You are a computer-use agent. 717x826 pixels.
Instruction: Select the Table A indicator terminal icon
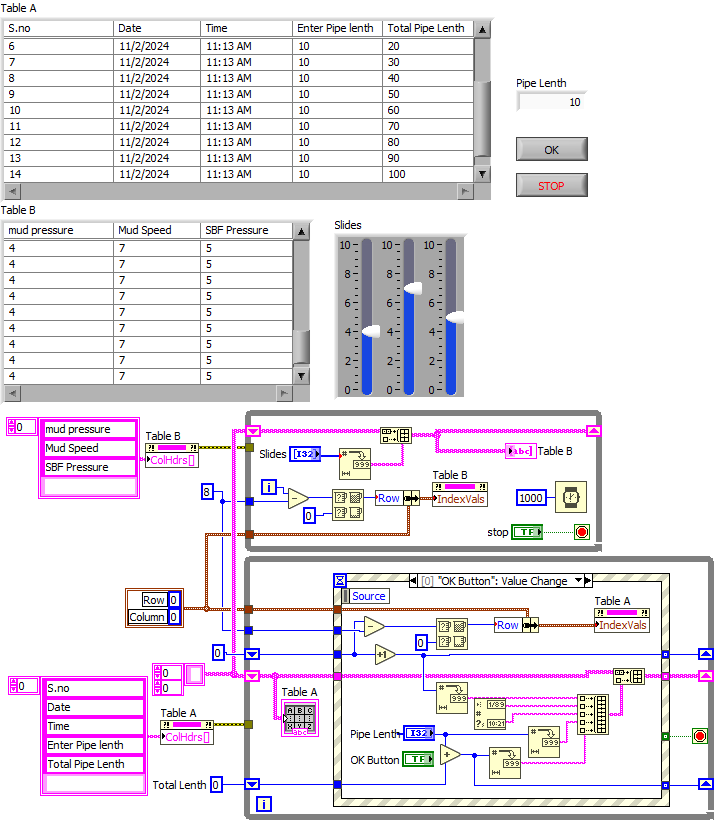[300, 717]
